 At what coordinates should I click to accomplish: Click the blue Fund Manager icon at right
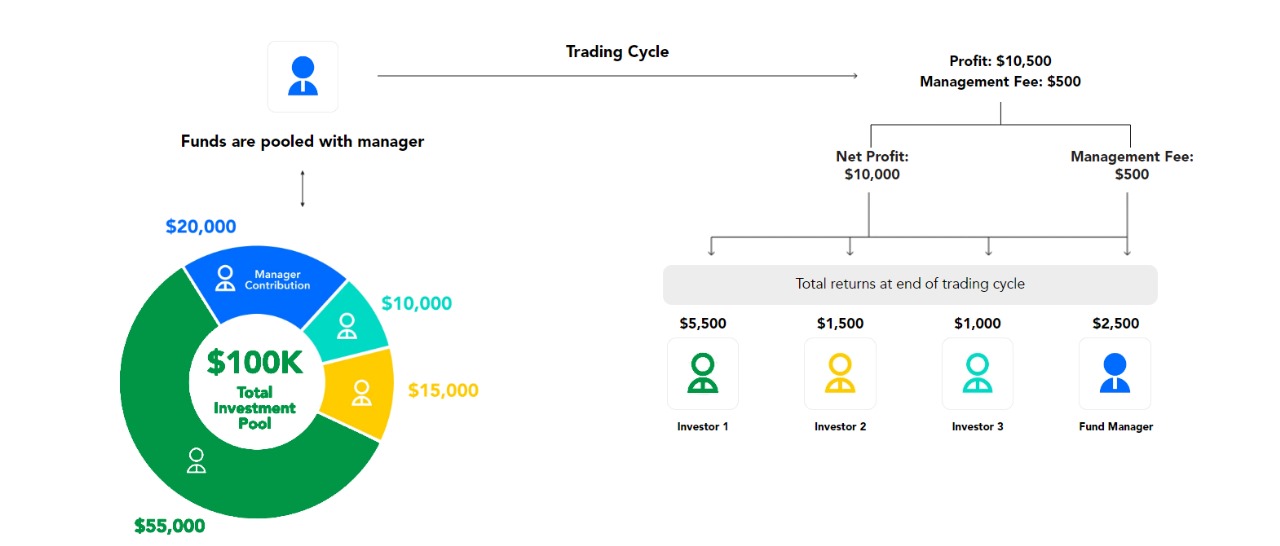coord(1115,373)
